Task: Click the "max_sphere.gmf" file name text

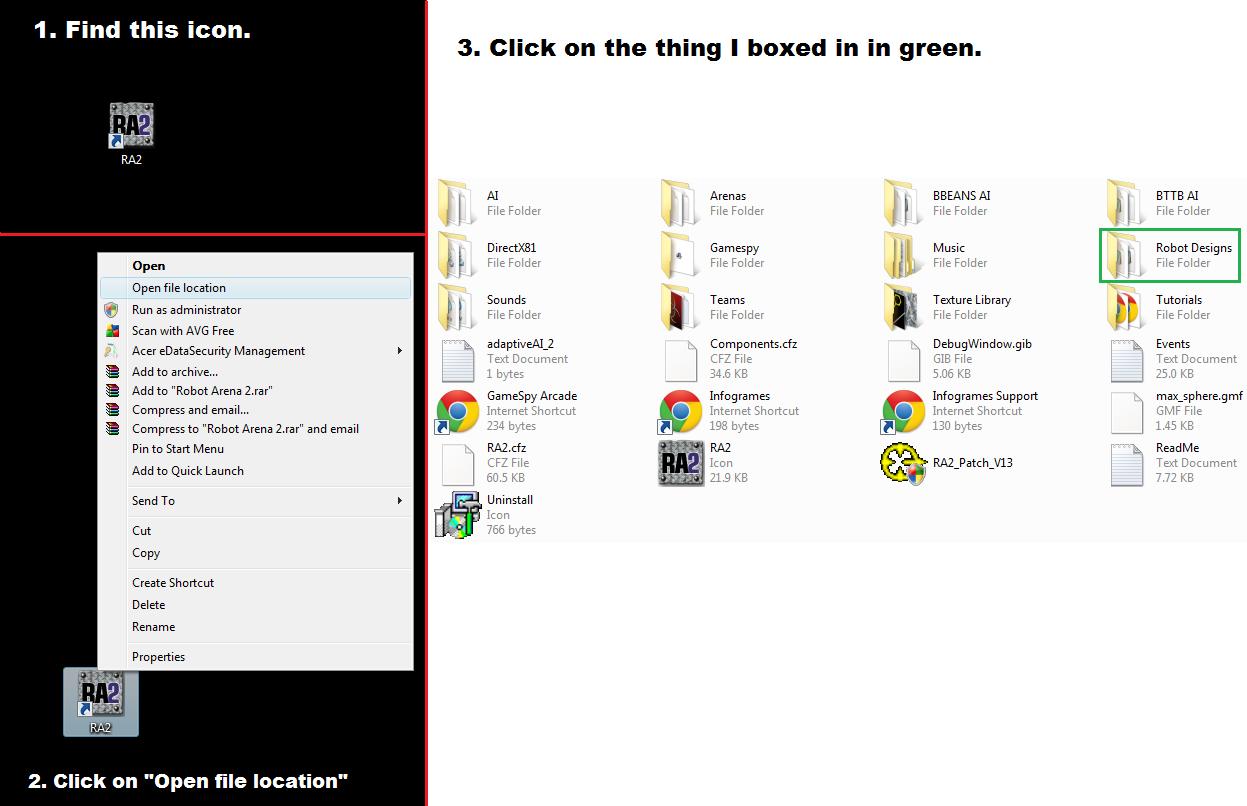Action: [x=1199, y=396]
